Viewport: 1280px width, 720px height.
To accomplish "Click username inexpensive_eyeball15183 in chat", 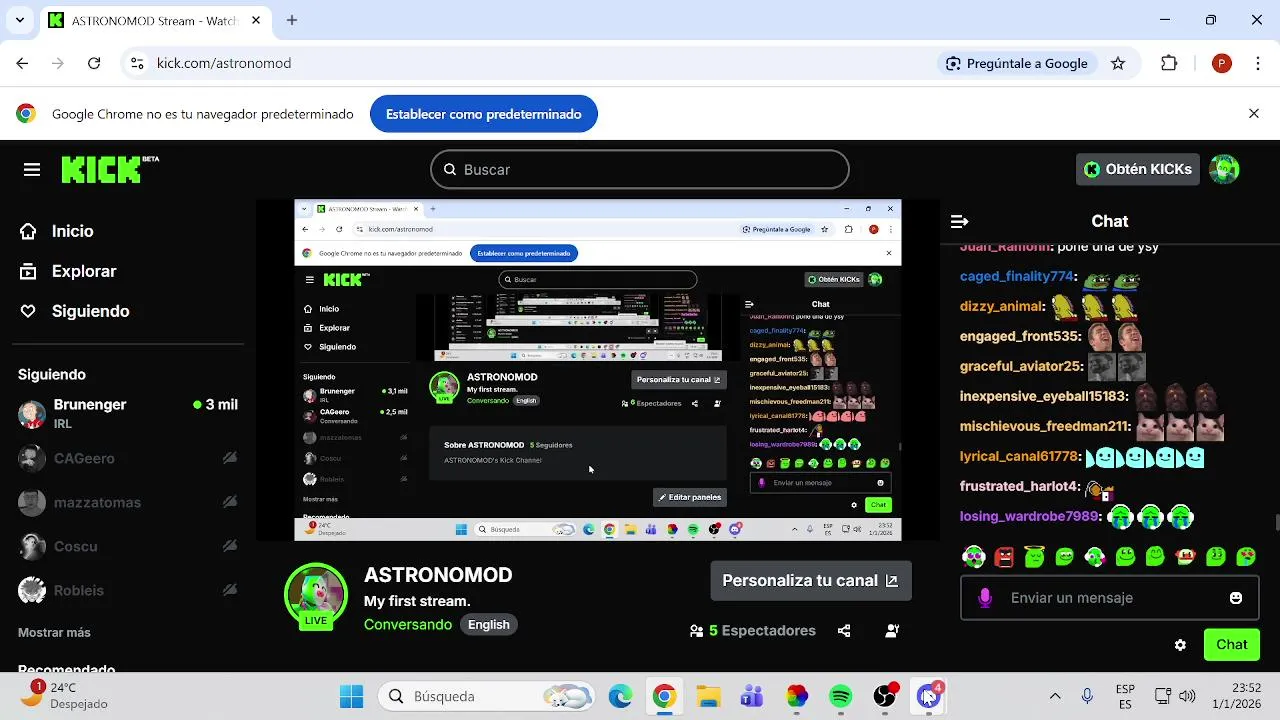I will click(x=1044, y=396).
